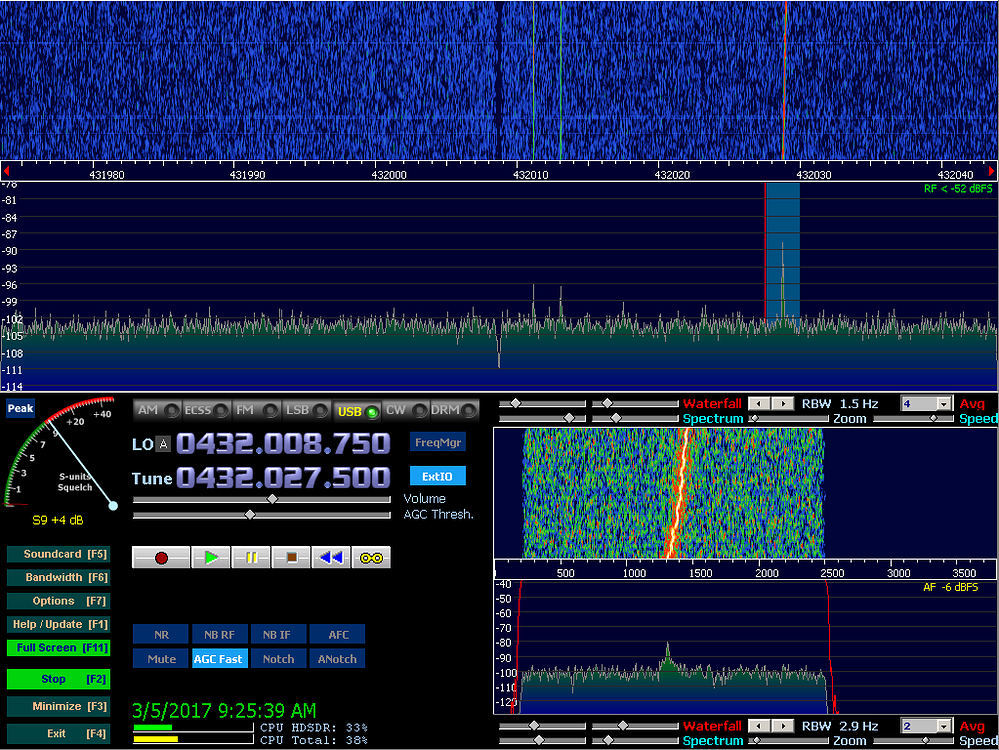
Task: Click the LO frequency display 0432.008.750
Action: [283, 444]
